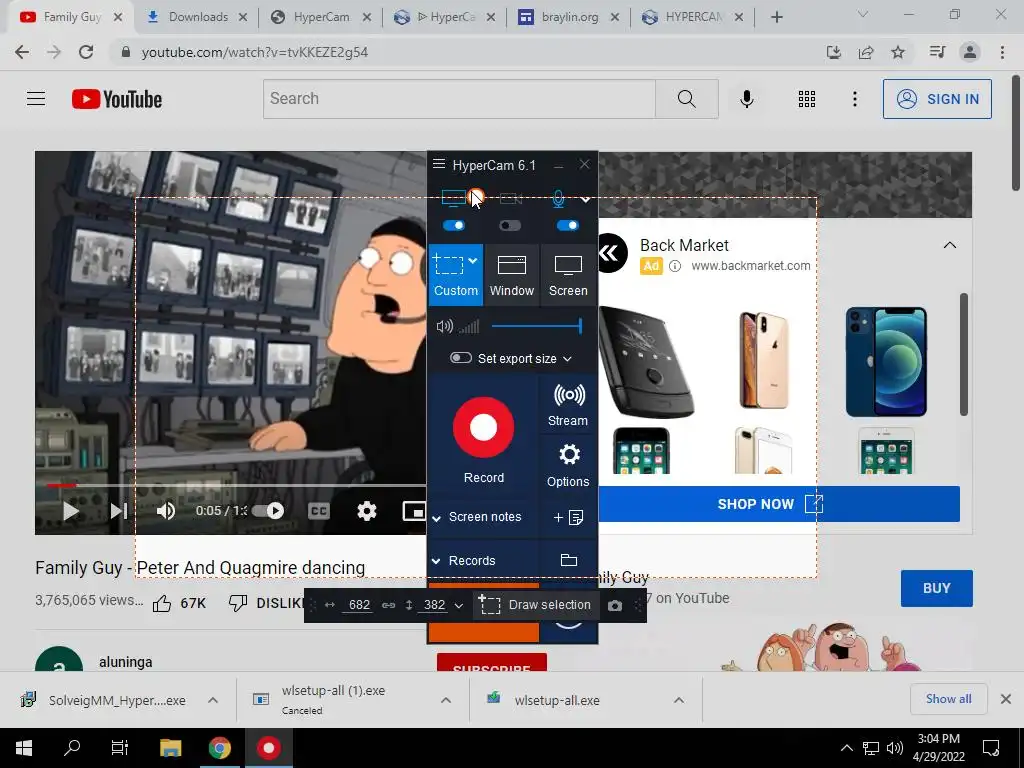Open the YouTube apps grid
The height and width of the screenshot is (768, 1024).
point(807,99)
